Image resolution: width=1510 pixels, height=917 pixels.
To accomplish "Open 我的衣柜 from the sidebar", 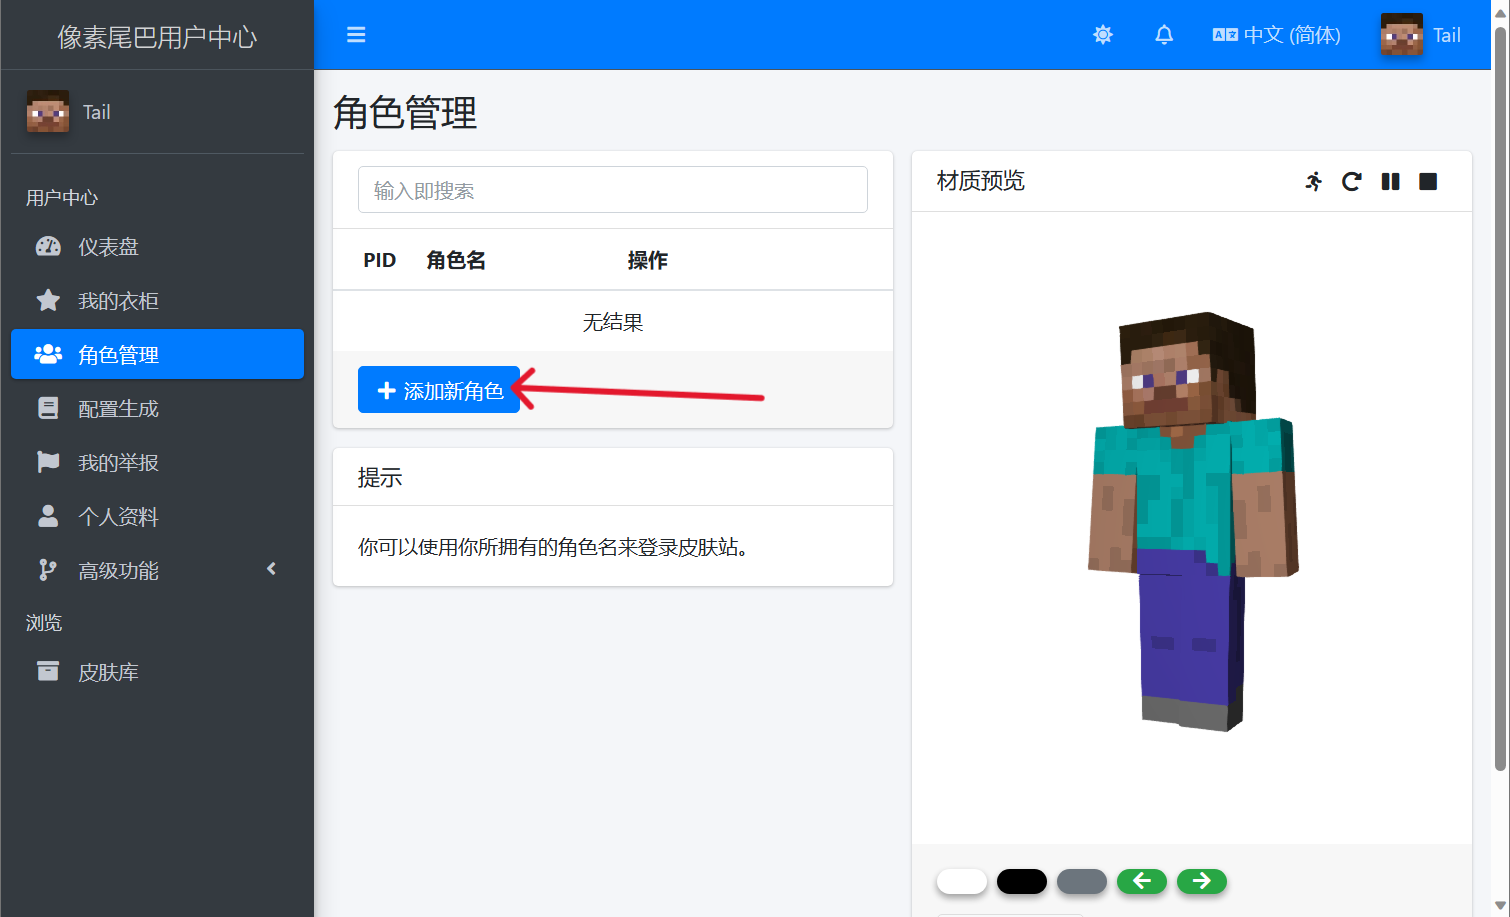I will [157, 301].
